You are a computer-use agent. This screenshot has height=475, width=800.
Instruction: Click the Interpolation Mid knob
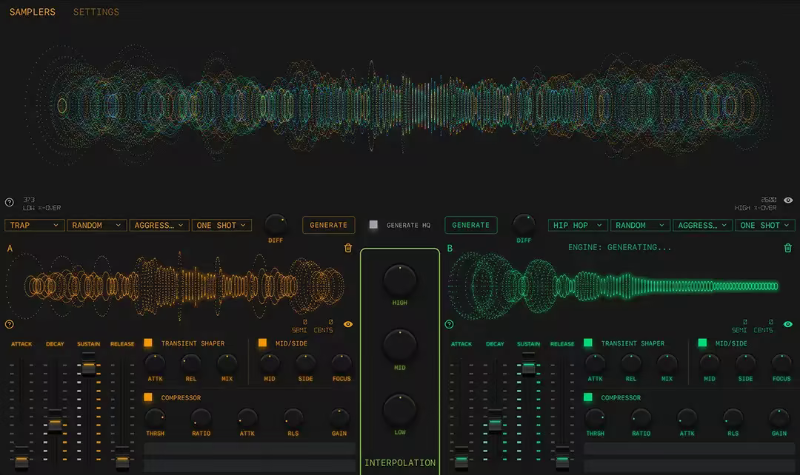(x=399, y=345)
